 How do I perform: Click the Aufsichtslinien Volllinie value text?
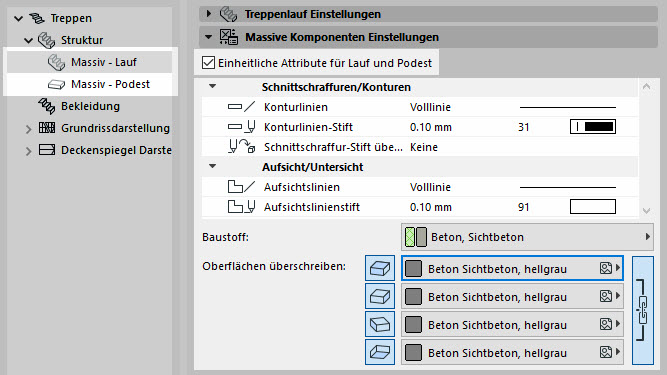430,187
